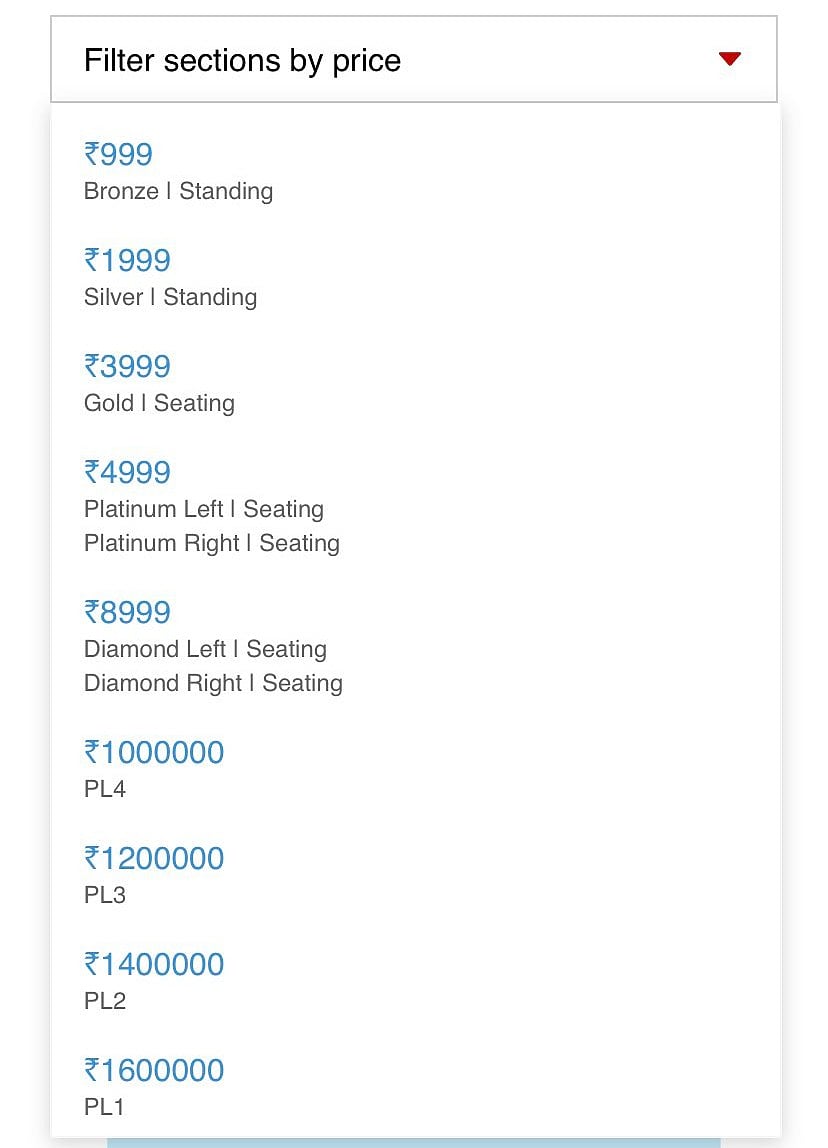Choose the Silver Standing section
Screen dimensions: 828x1148
tap(170, 297)
